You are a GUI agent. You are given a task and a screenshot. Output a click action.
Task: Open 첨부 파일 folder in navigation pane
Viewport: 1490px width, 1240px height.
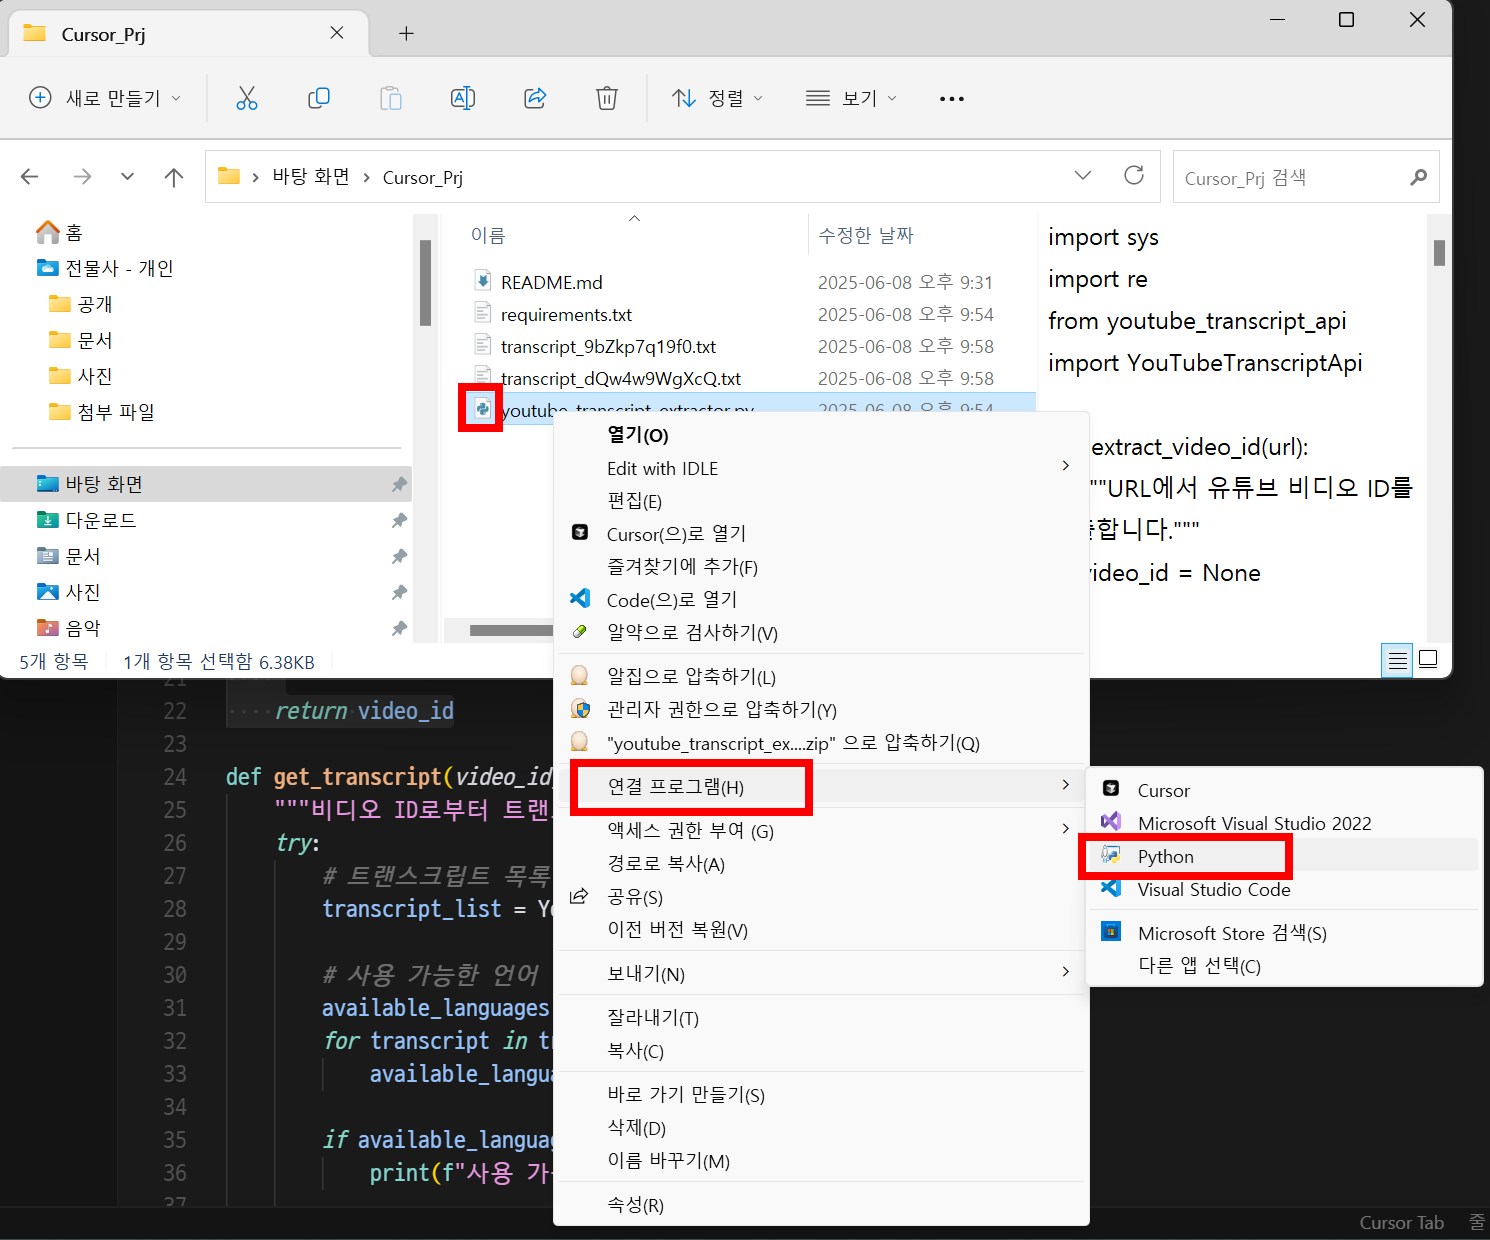103,412
